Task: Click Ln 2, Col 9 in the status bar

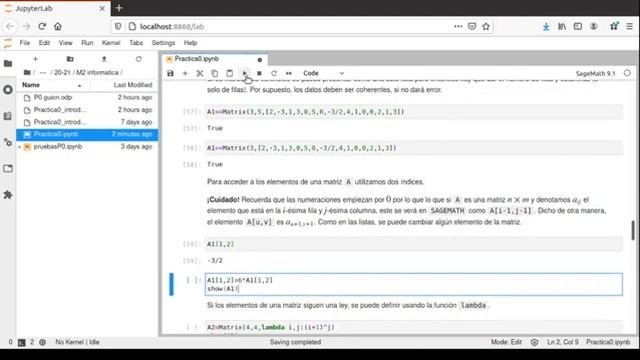Action: click(x=562, y=342)
